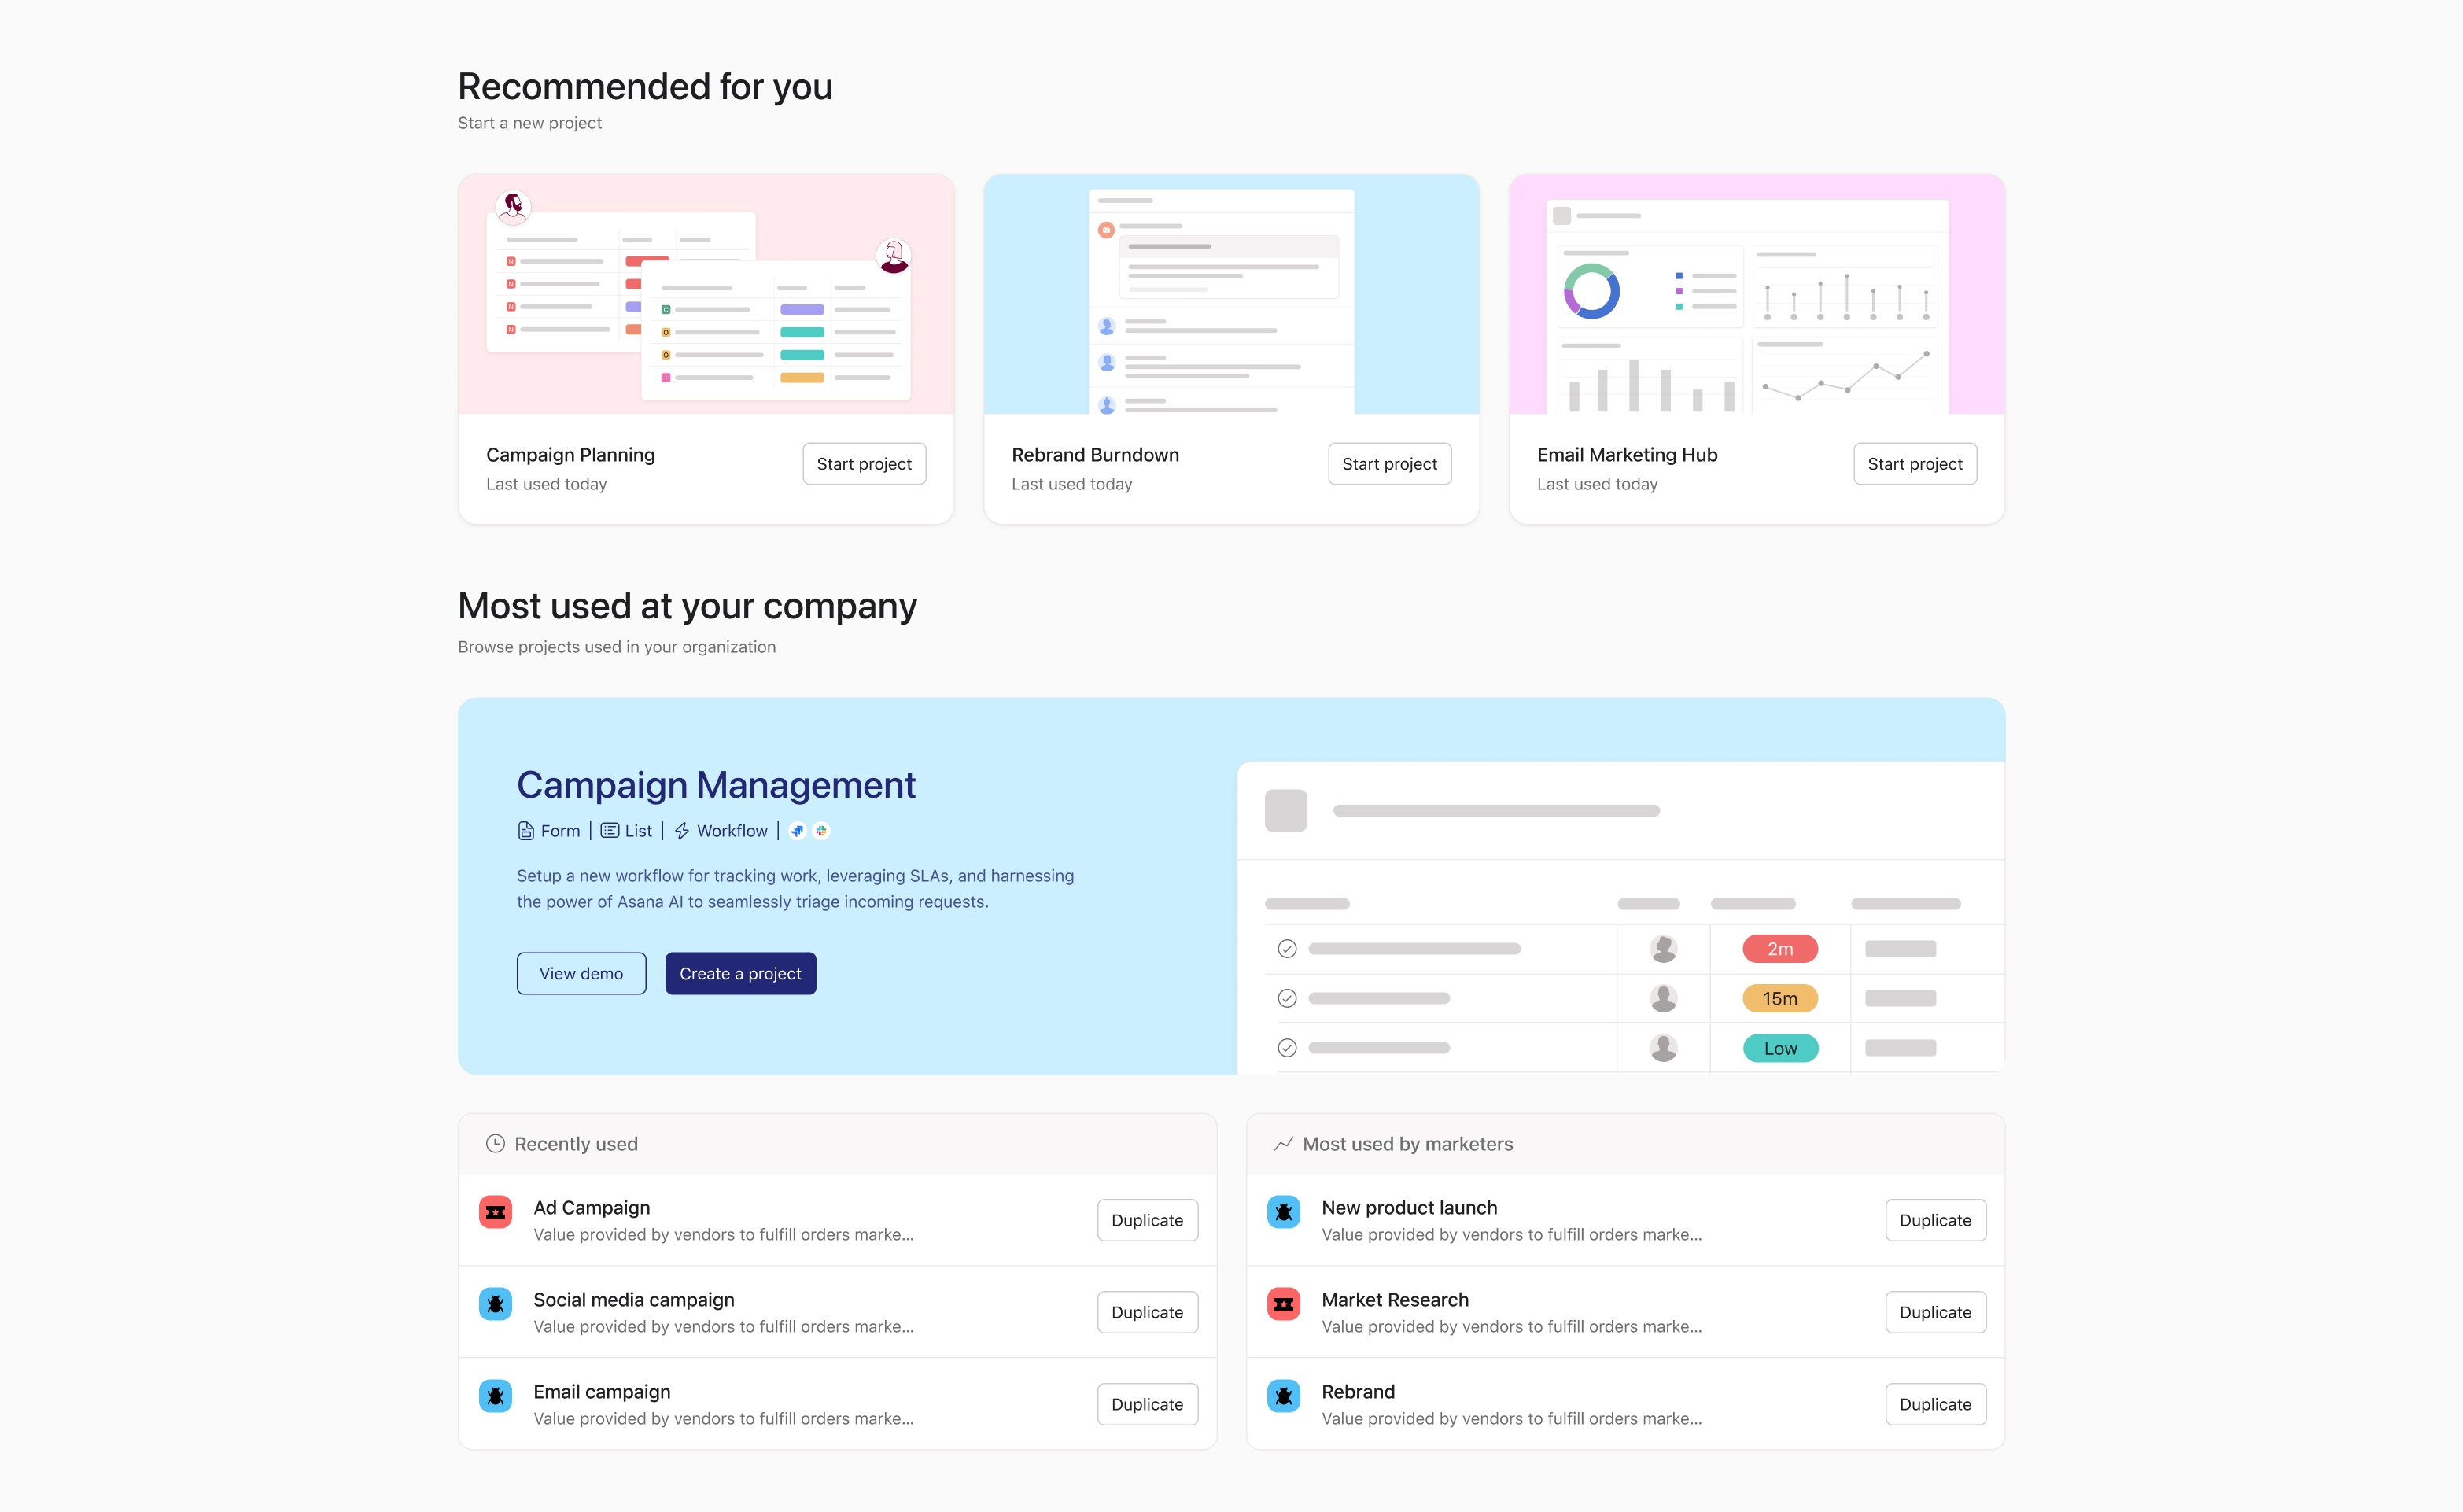Viewport: 2463px width, 1512px height.
Task: Check the circle in the Low row
Action: coord(1287,1048)
